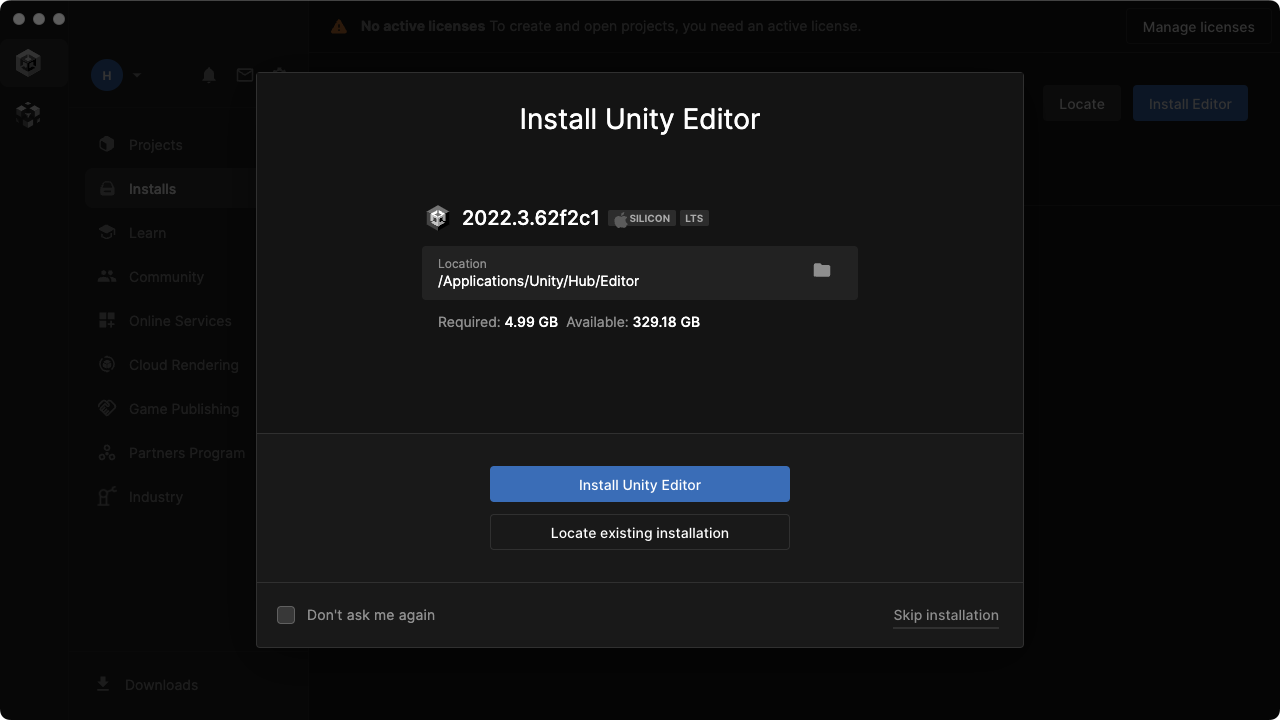Click the Locate button in the Hub header
Image resolution: width=1280 pixels, height=720 pixels.
1082,104
